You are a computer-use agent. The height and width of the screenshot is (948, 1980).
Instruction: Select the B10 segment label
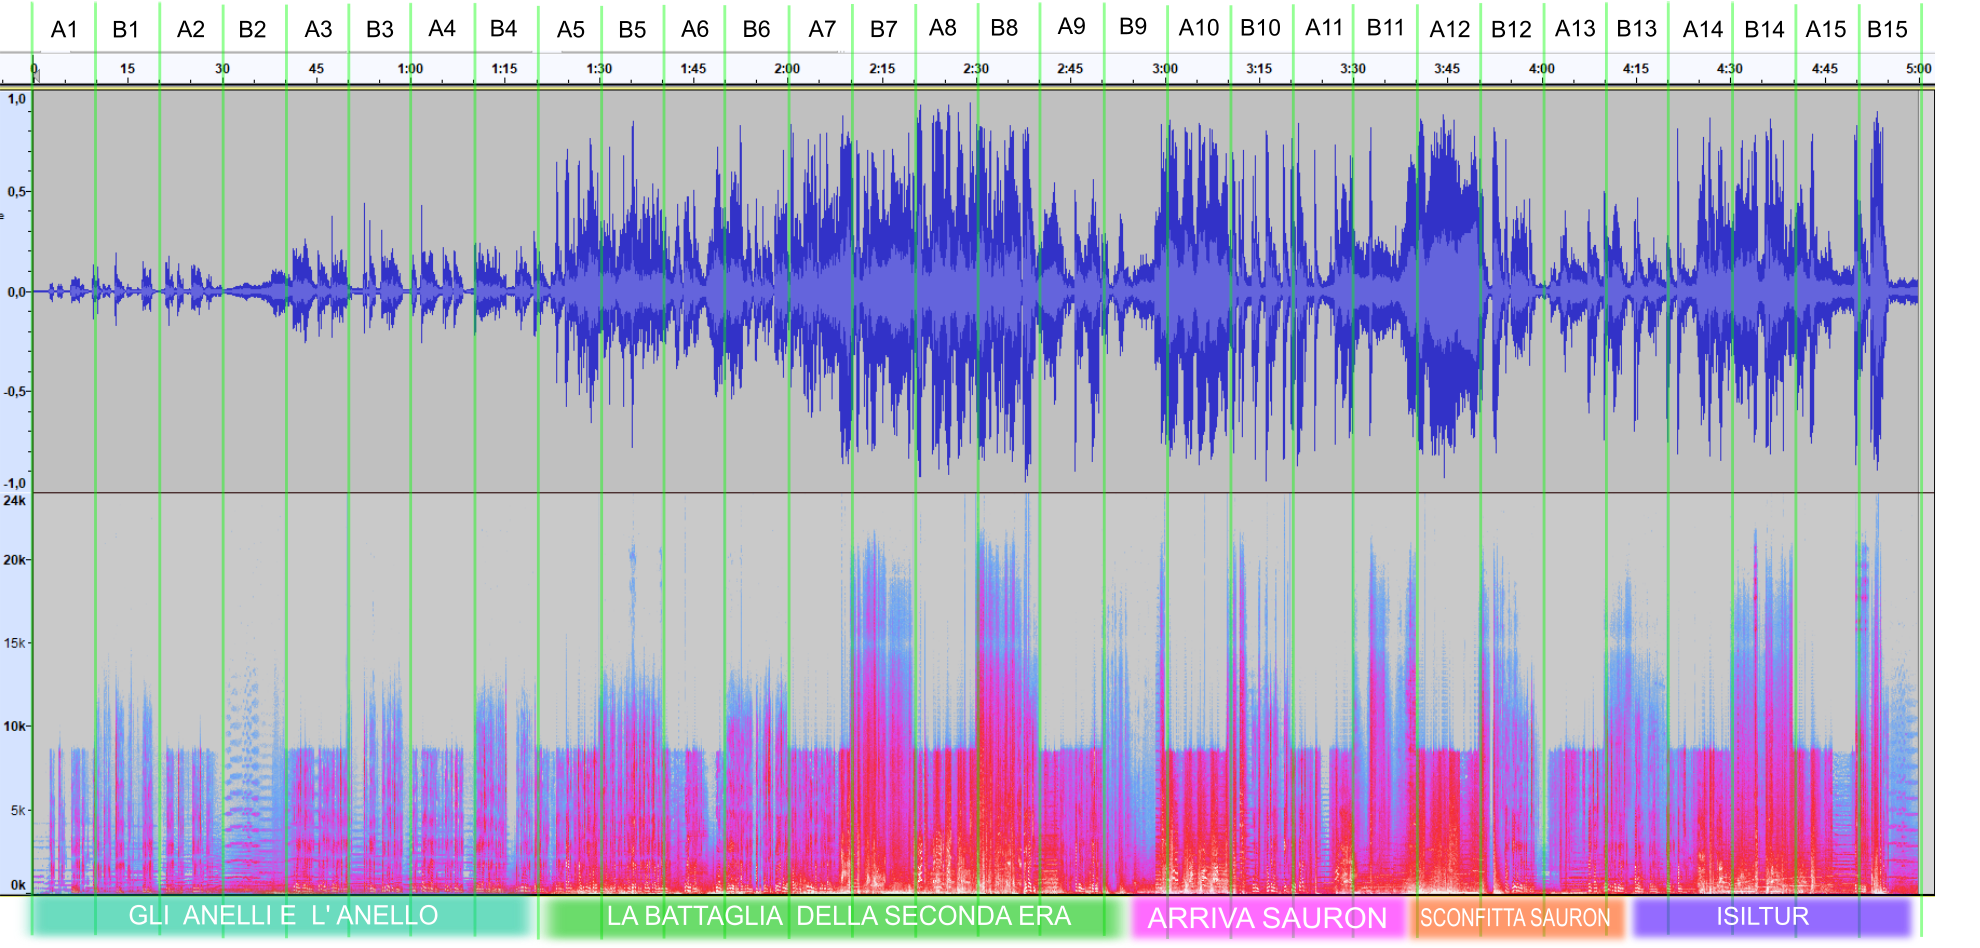tap(1260, 28)
